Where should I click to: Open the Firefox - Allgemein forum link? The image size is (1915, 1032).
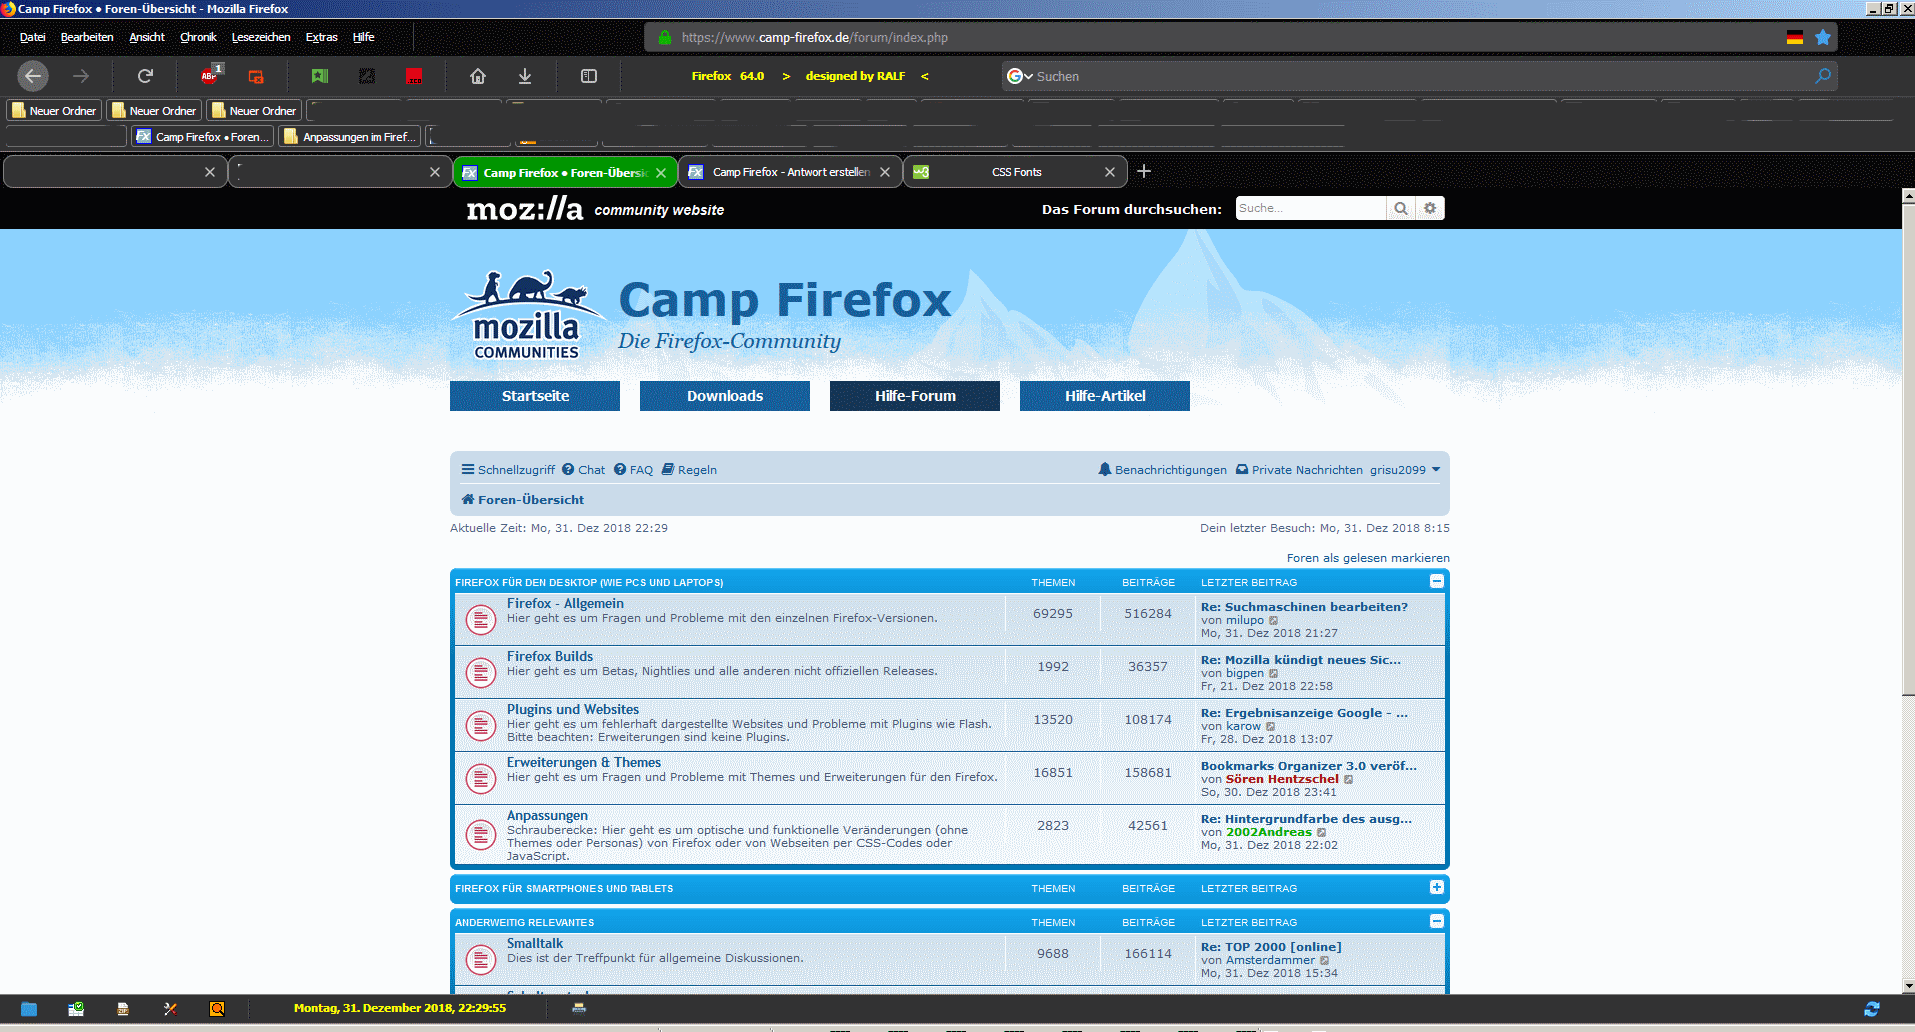[565, 603]
